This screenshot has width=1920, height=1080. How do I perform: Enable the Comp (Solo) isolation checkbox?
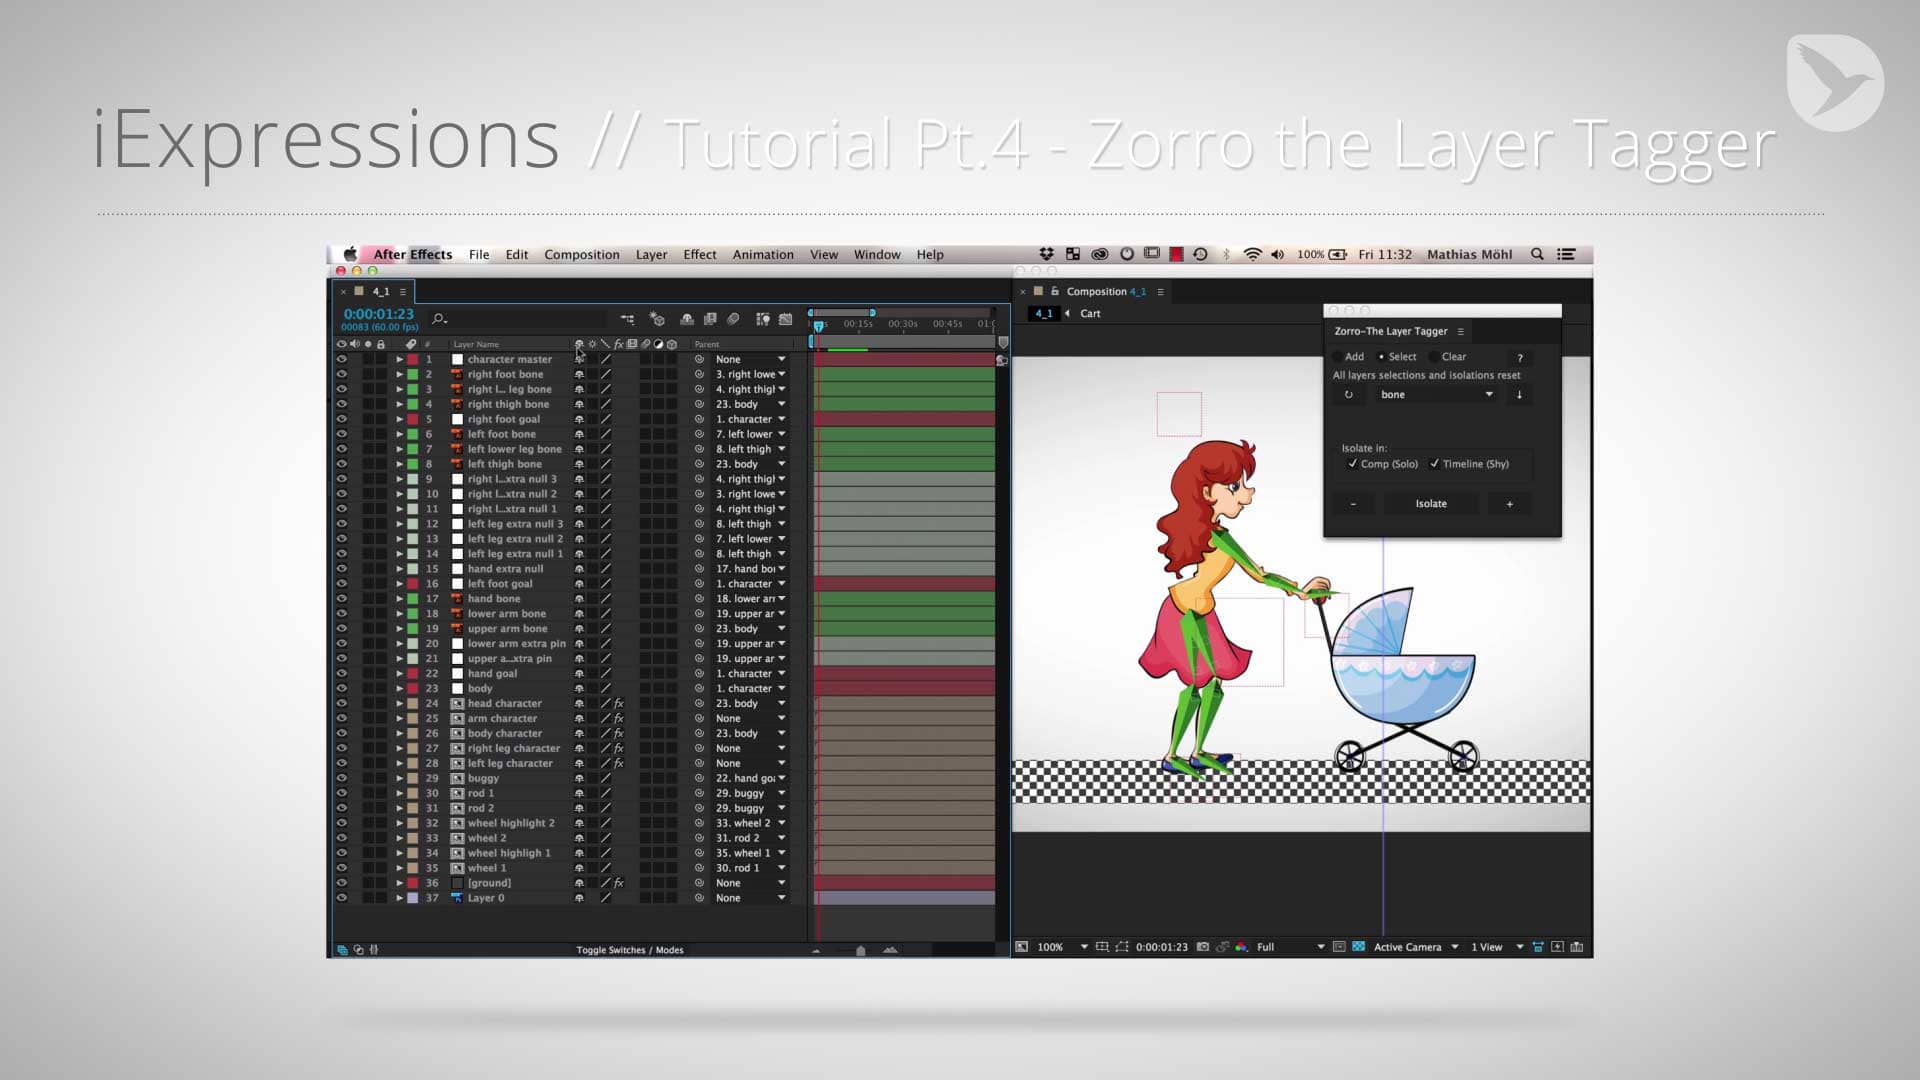(1352, 464)
